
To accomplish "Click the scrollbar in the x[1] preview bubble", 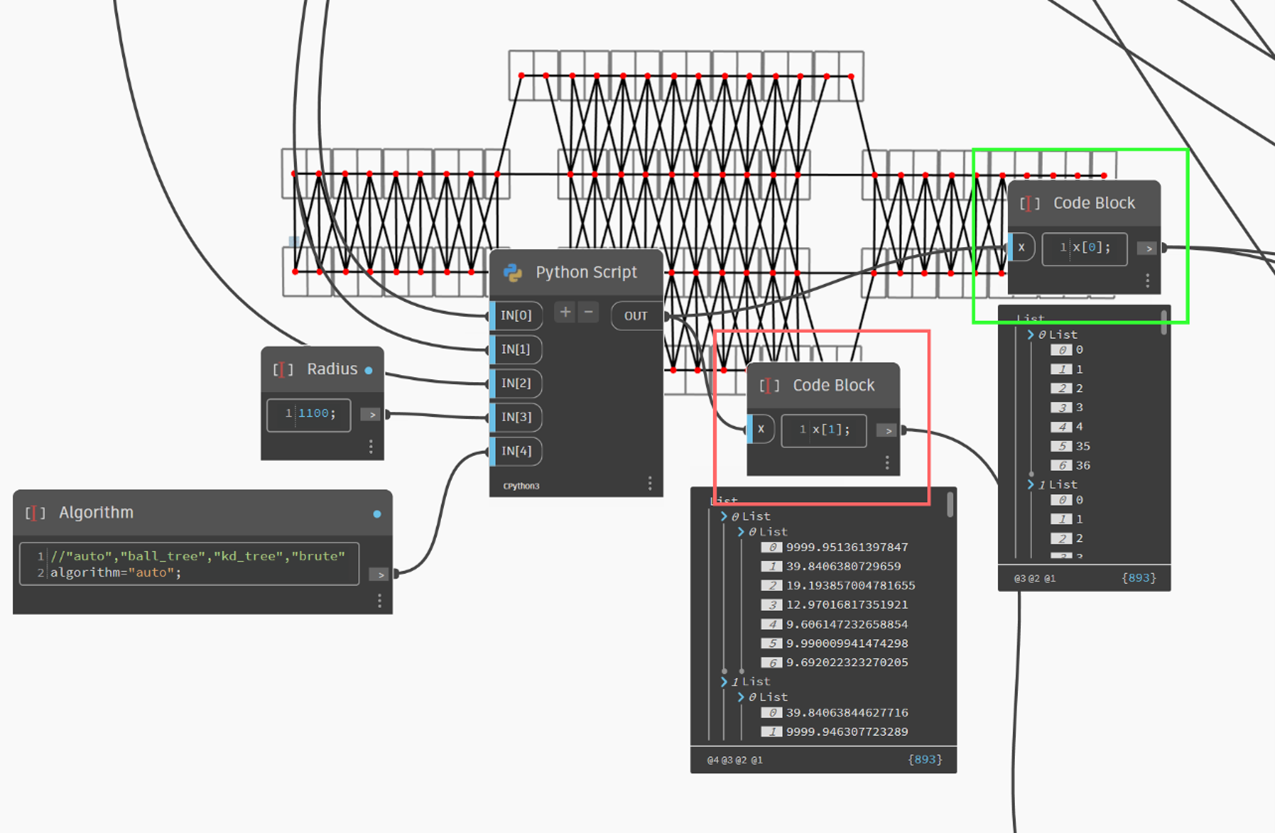I will [950, 507].
